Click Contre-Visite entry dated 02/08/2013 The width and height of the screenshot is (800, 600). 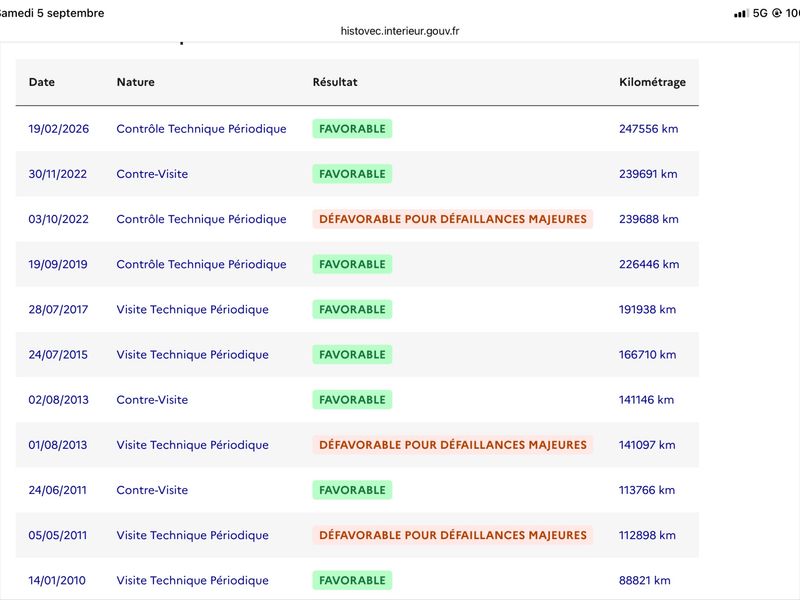[152, 400]
